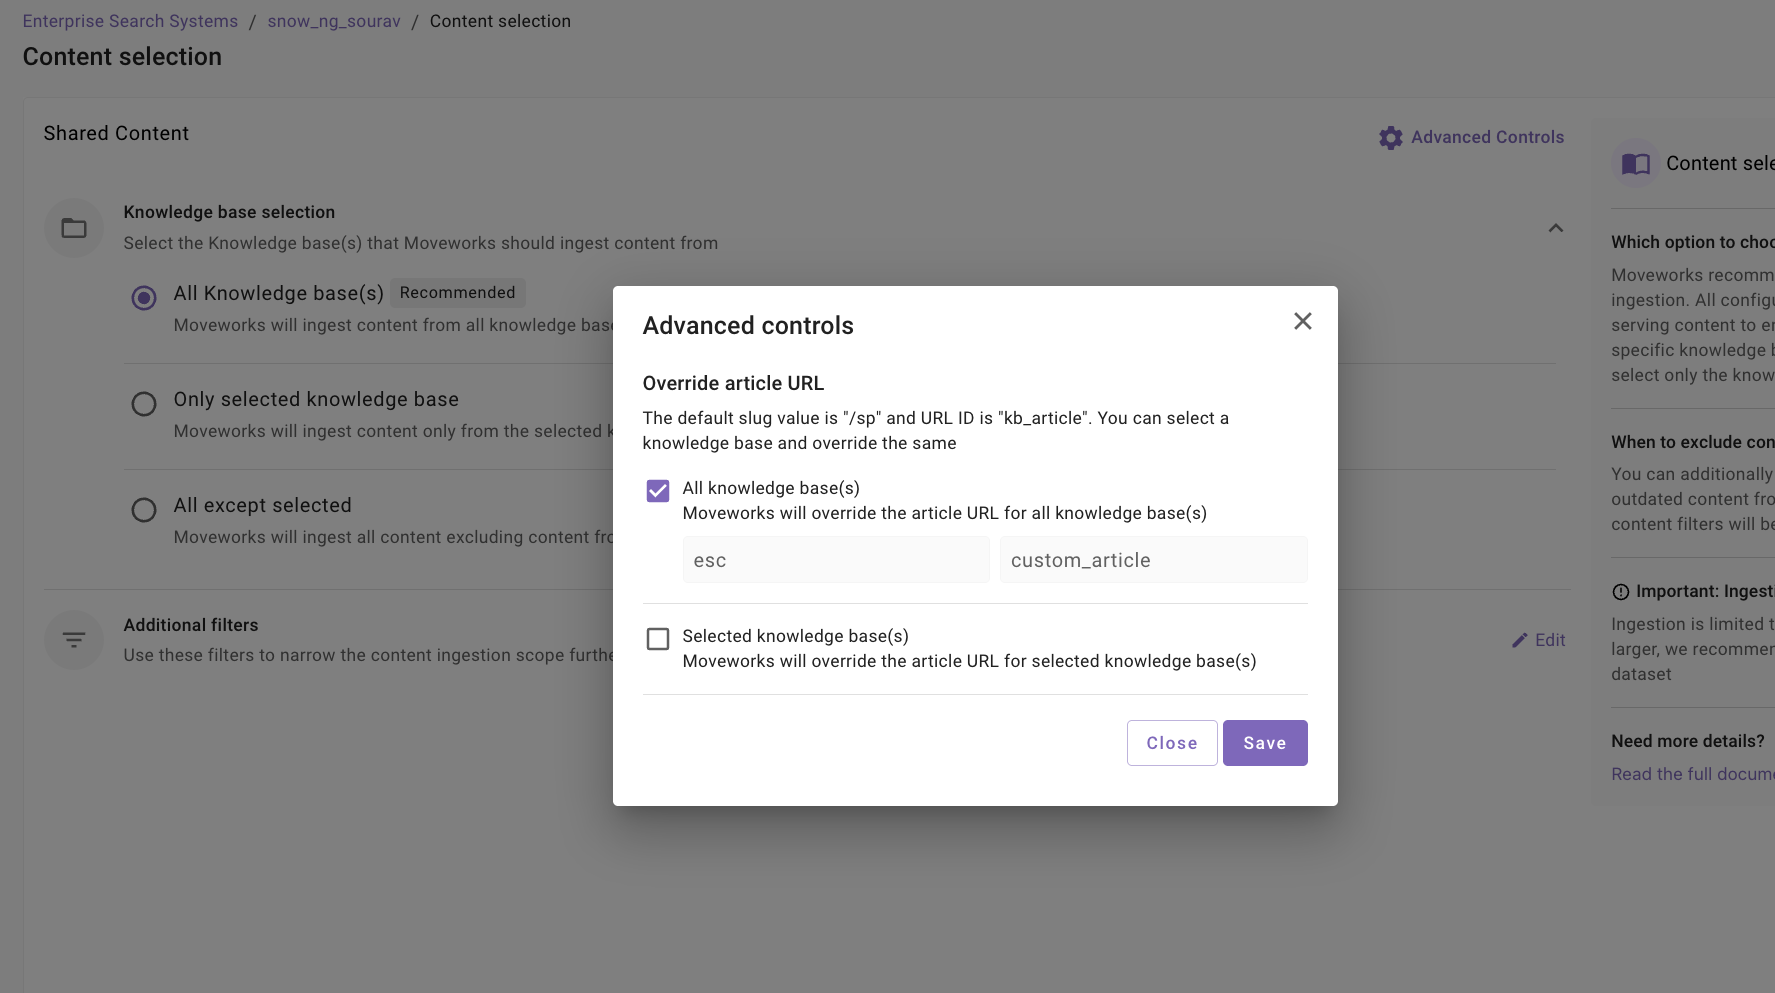Click the pencil icon next to Edit

(x=1520, y=640)
